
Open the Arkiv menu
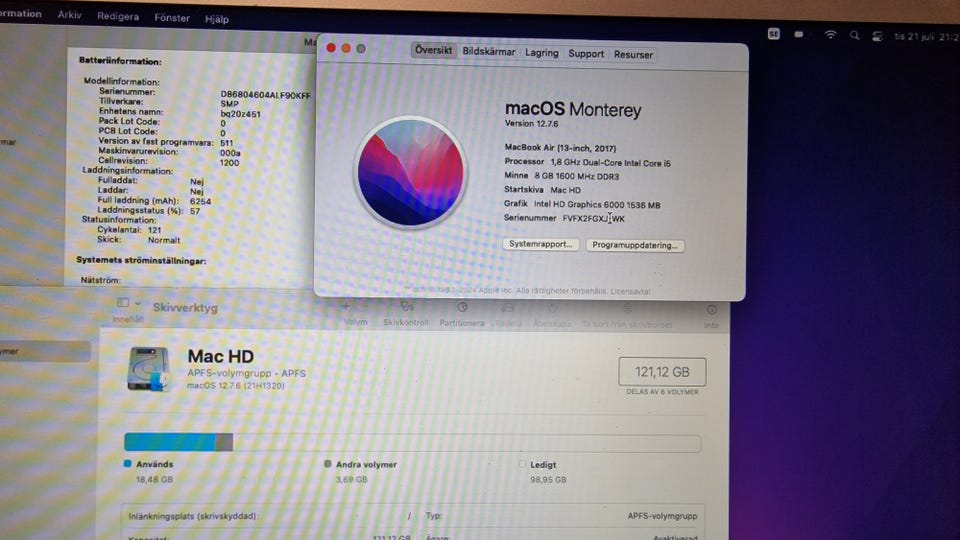[x=69, y=15]
